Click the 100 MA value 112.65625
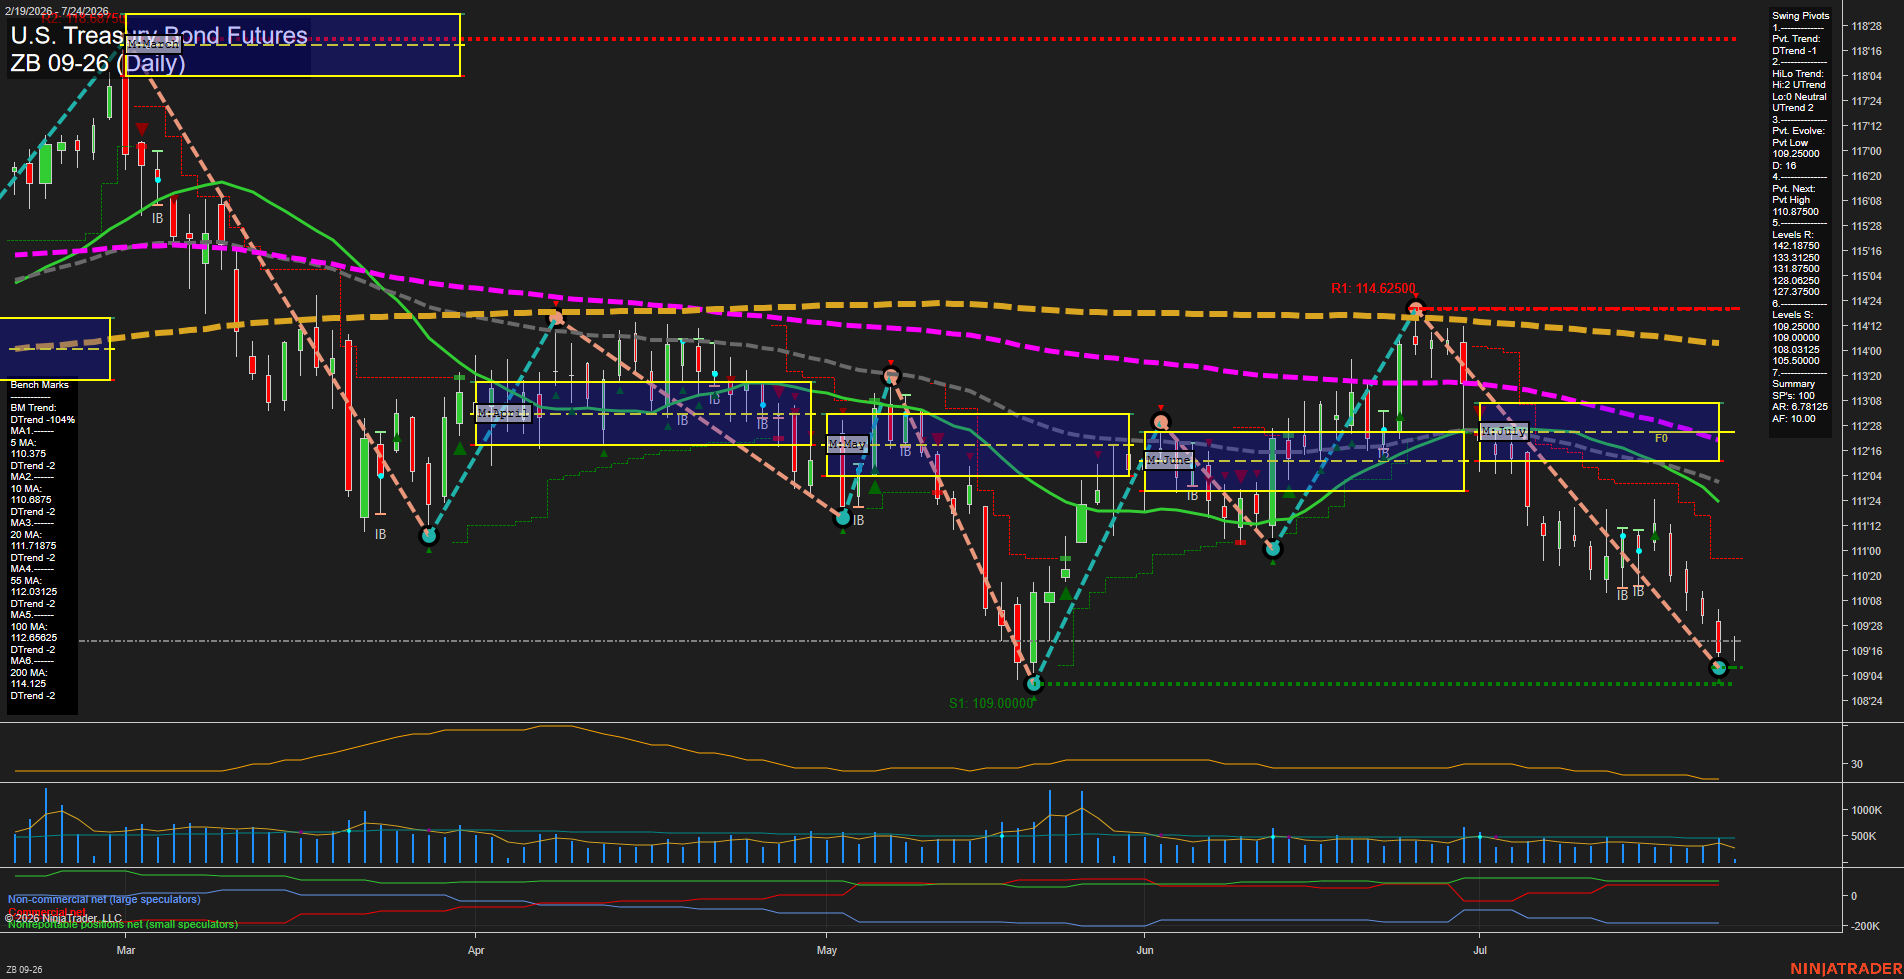 click(33, 638)
